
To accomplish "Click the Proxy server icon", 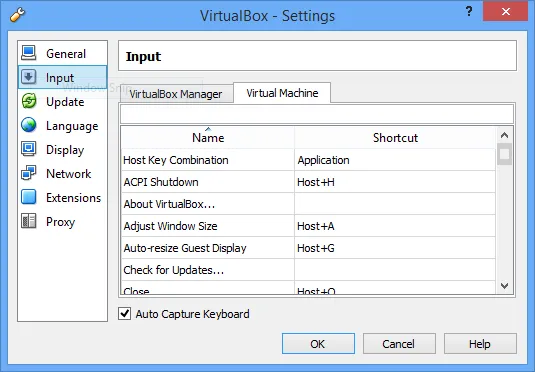I will [x=29, y=221].
